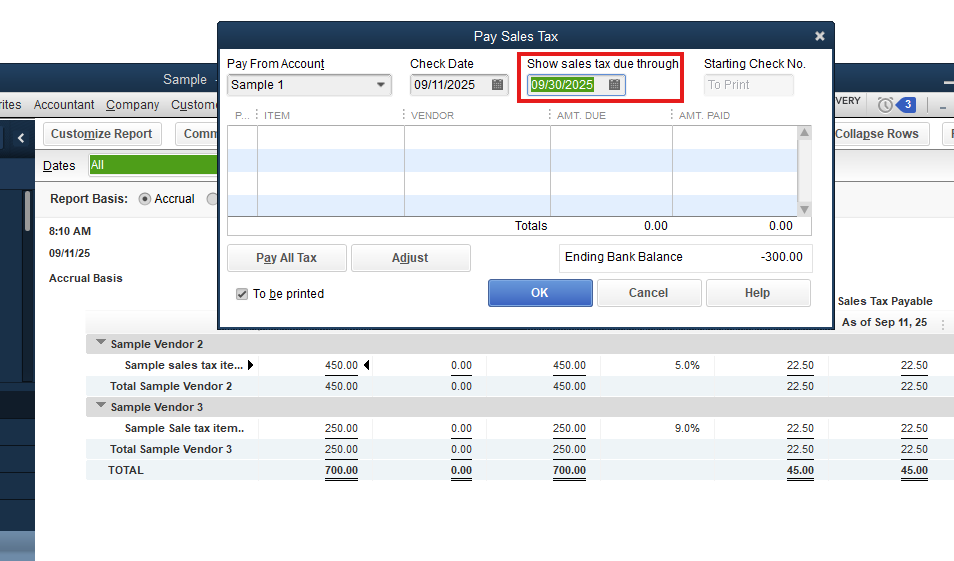
Task: Open Help for Pay Sales Tax
Action: click(x=757, y=293)
